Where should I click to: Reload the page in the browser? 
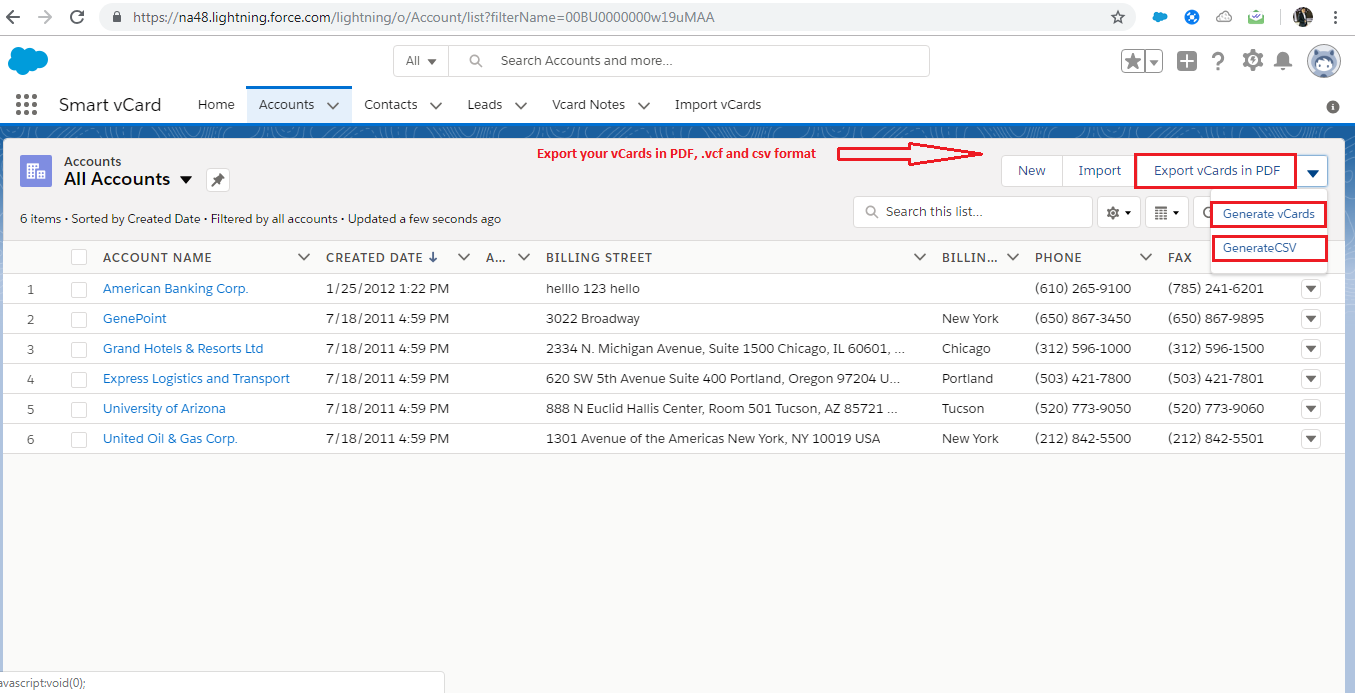click(x=77, y=17)
